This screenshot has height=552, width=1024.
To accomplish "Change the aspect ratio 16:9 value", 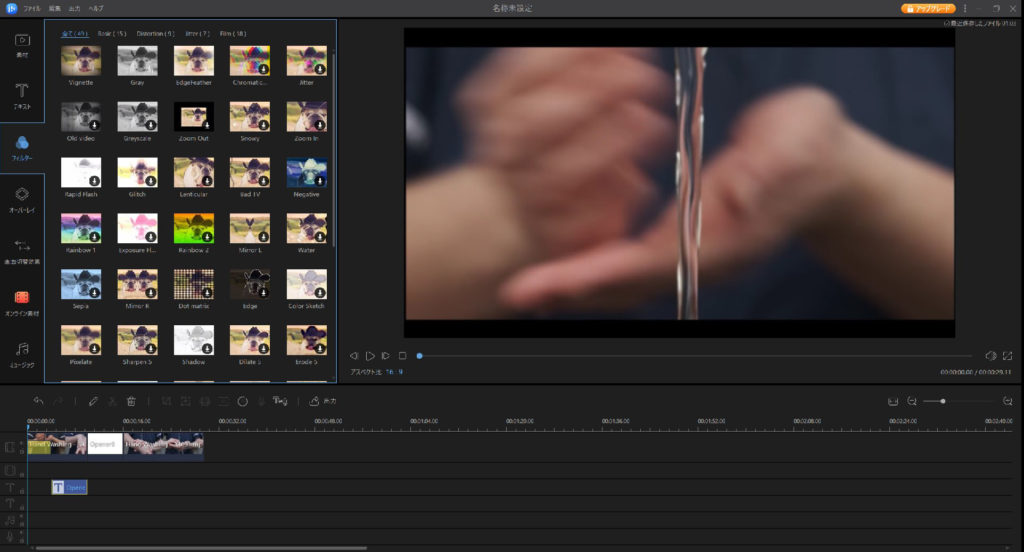I will click(x=394, y=372).
